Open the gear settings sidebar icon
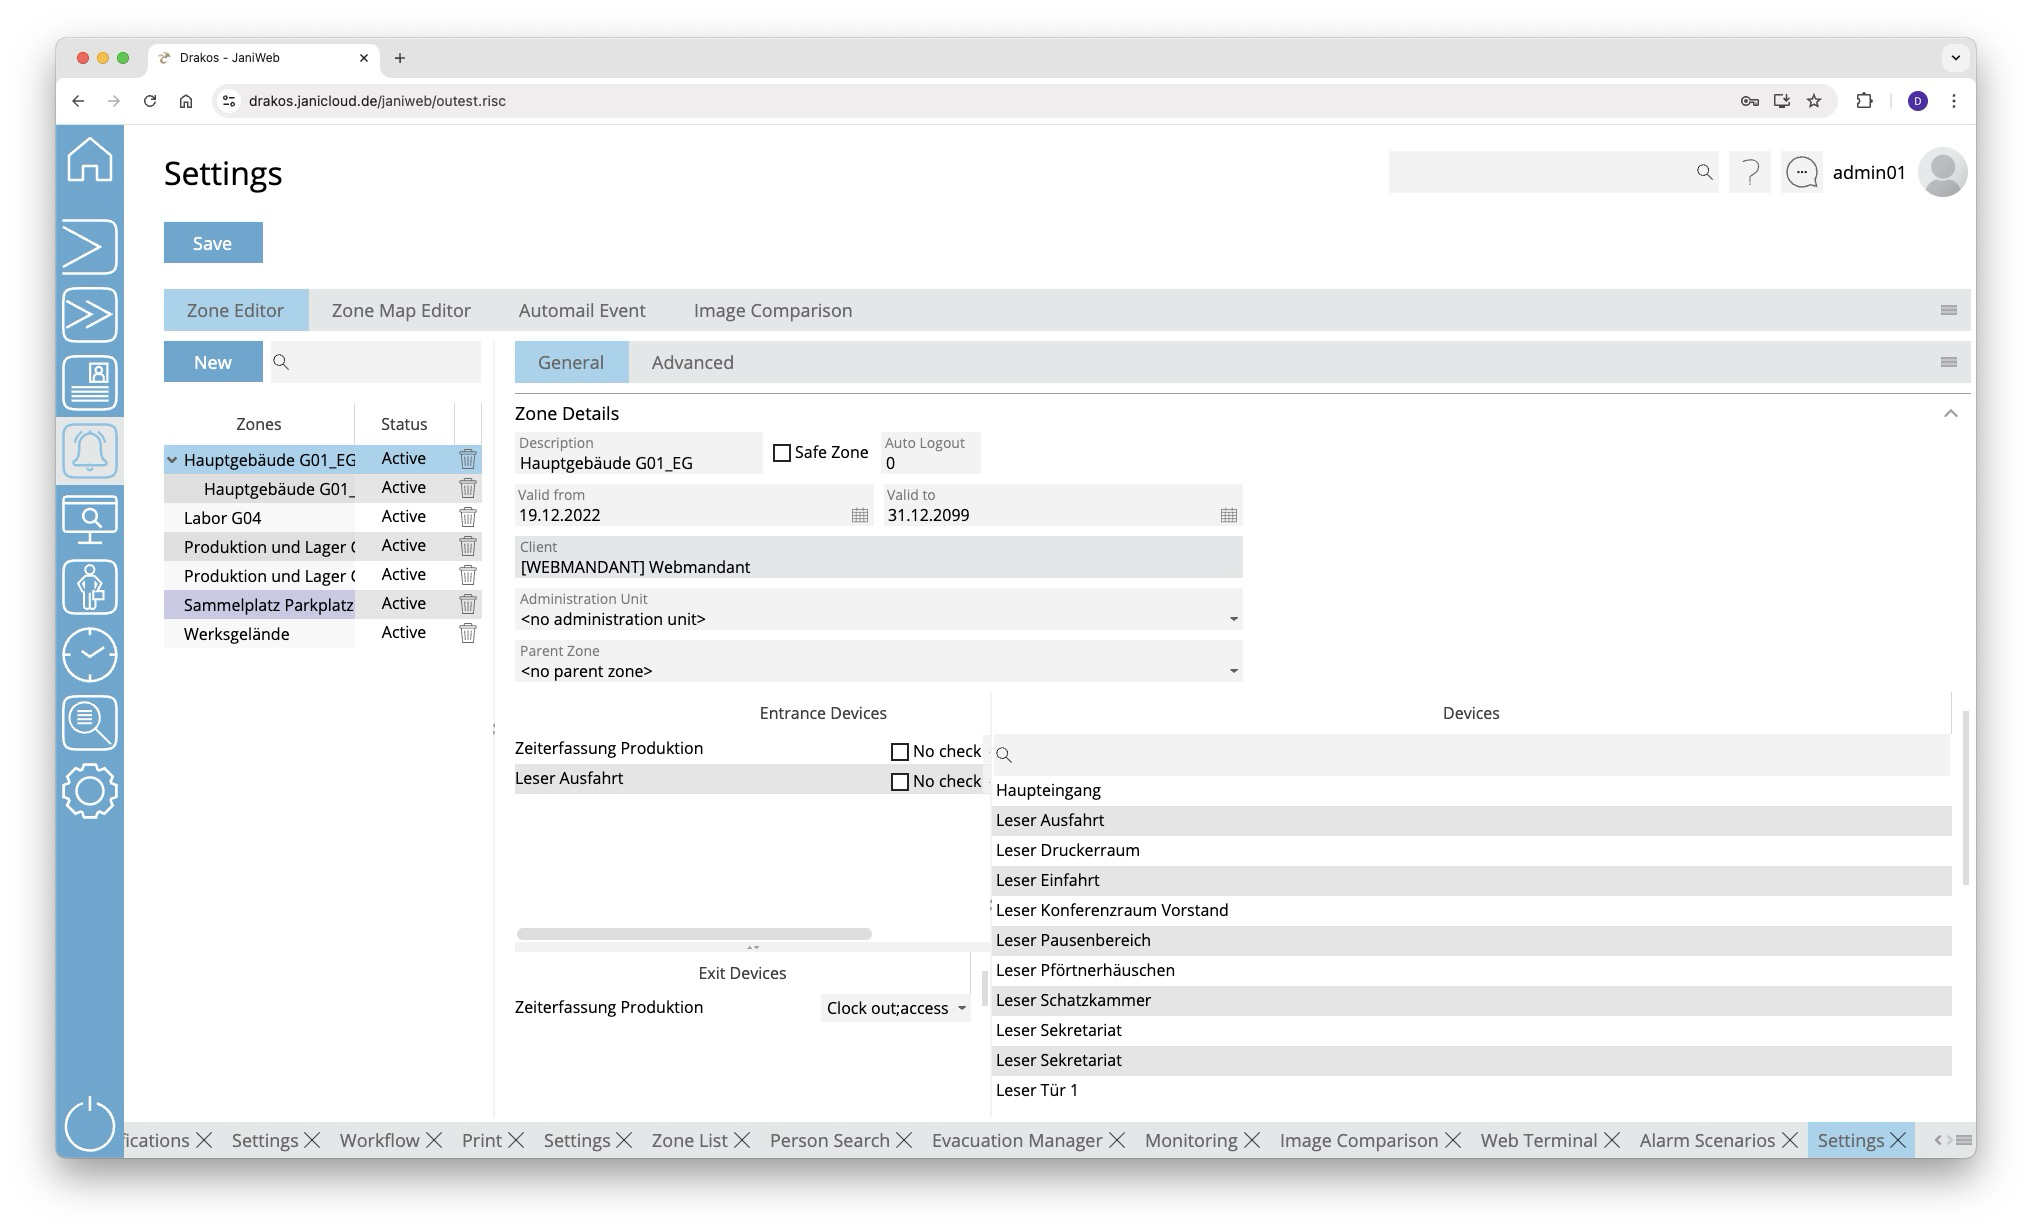 click(90, 791)
